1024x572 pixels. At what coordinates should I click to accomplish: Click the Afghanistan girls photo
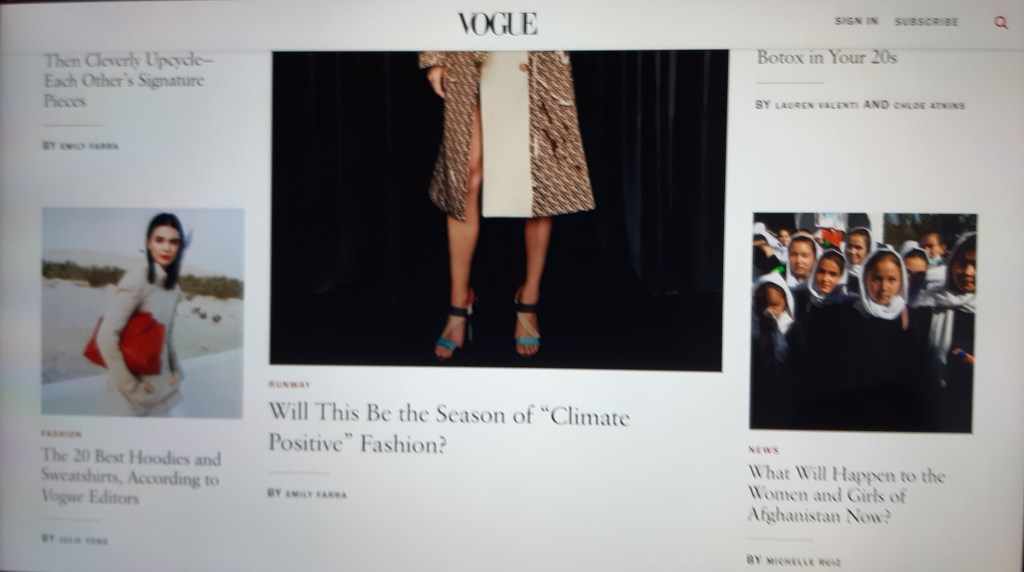point(863,322)
